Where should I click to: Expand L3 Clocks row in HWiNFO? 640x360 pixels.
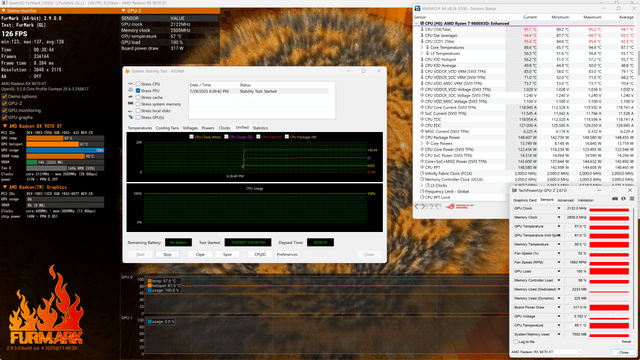(422, 185)
